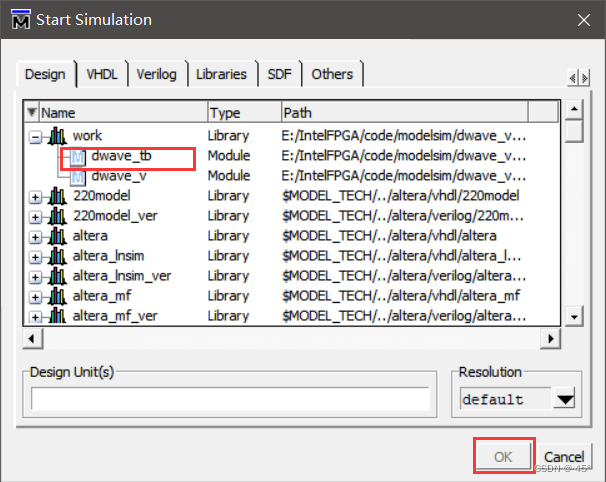Screen dimensions: 606x482
Task: Click path $MODEL_TECH/../altera/vhdl/altera_mf
Action: [x=401, y=296]
